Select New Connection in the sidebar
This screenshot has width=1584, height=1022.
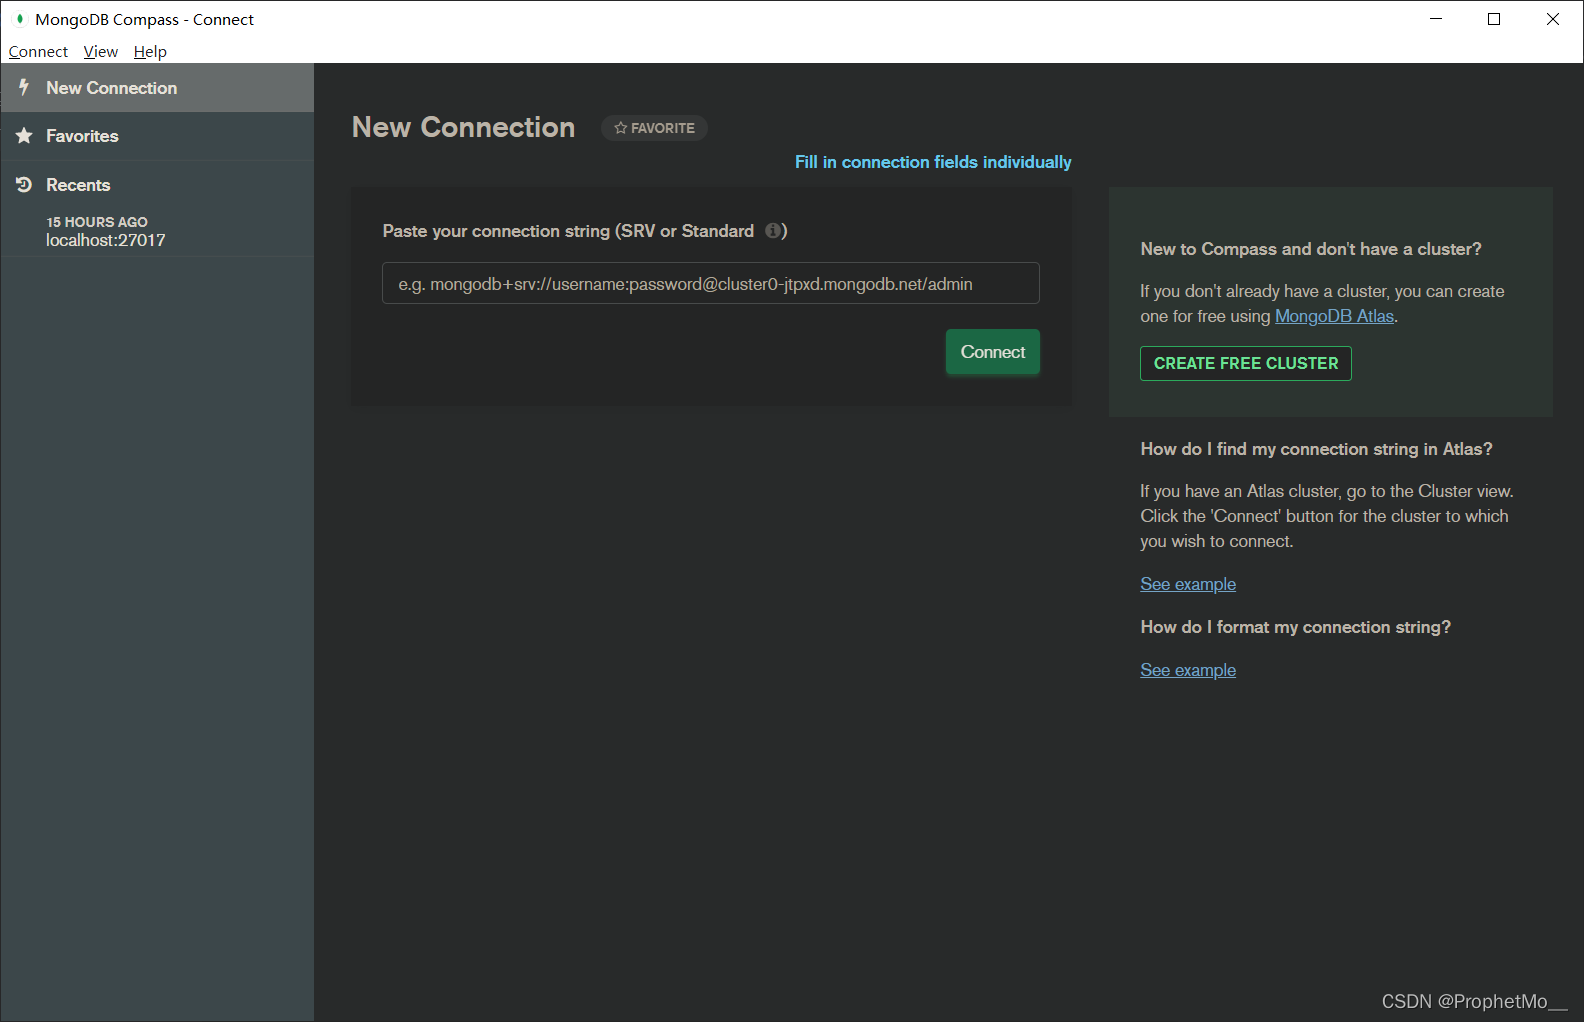[x=157, y=88]
